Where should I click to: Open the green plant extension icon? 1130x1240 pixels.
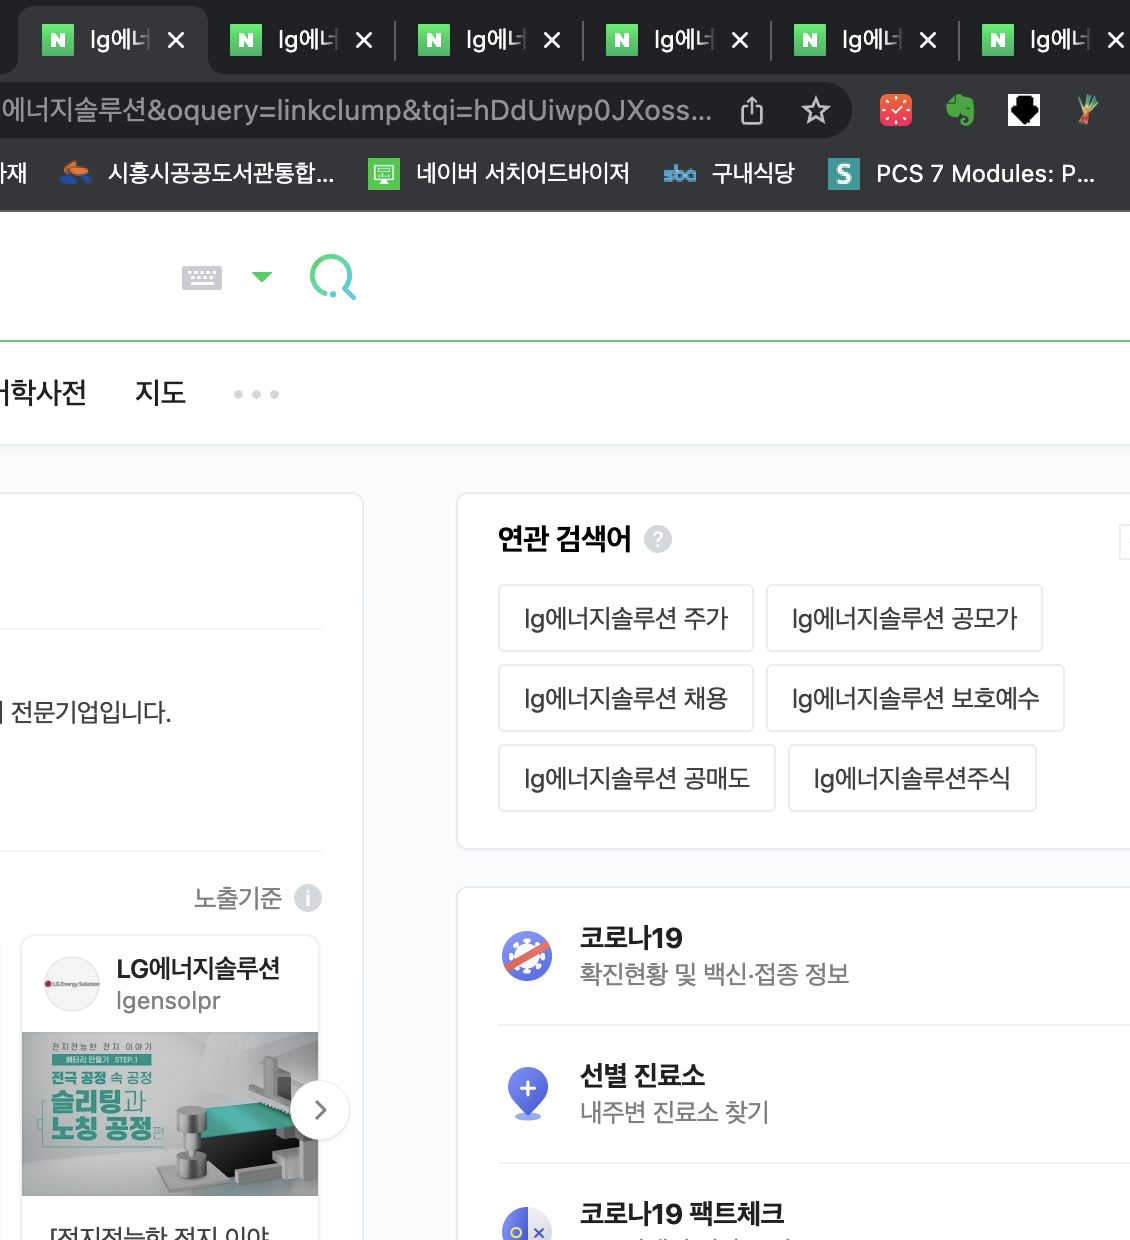1087,110
